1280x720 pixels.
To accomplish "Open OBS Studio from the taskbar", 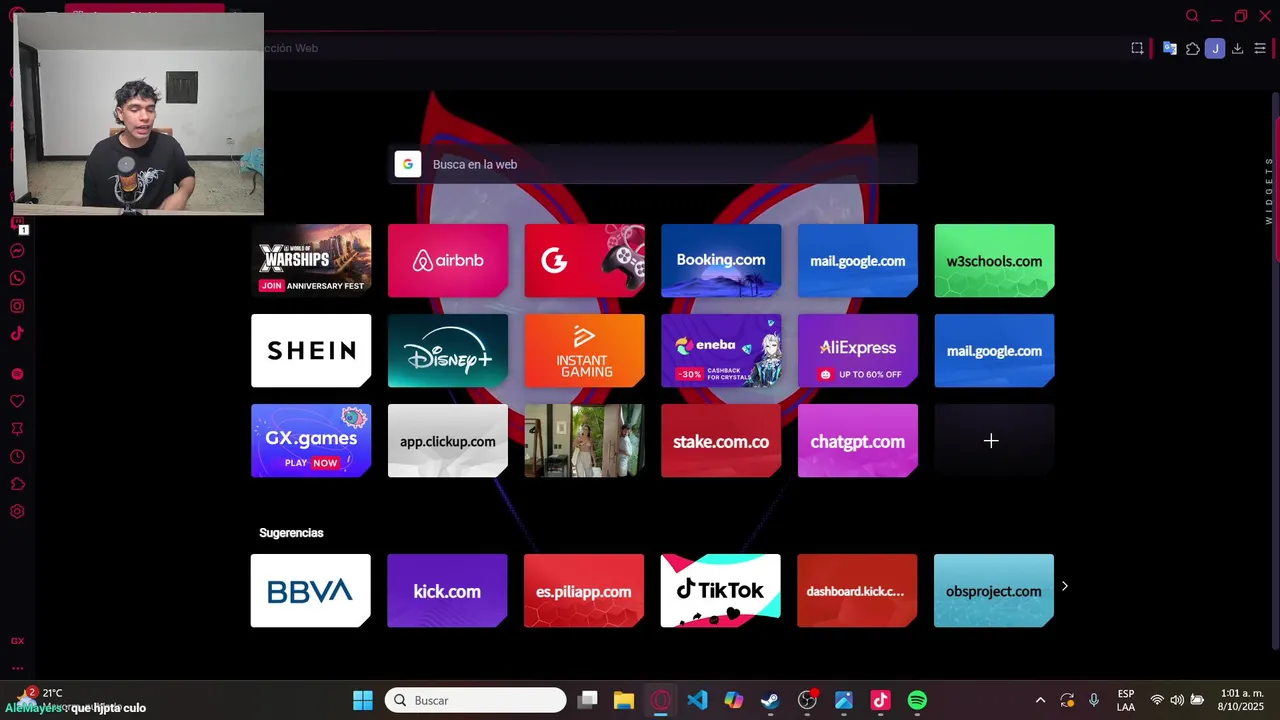I will coord(807,700).
